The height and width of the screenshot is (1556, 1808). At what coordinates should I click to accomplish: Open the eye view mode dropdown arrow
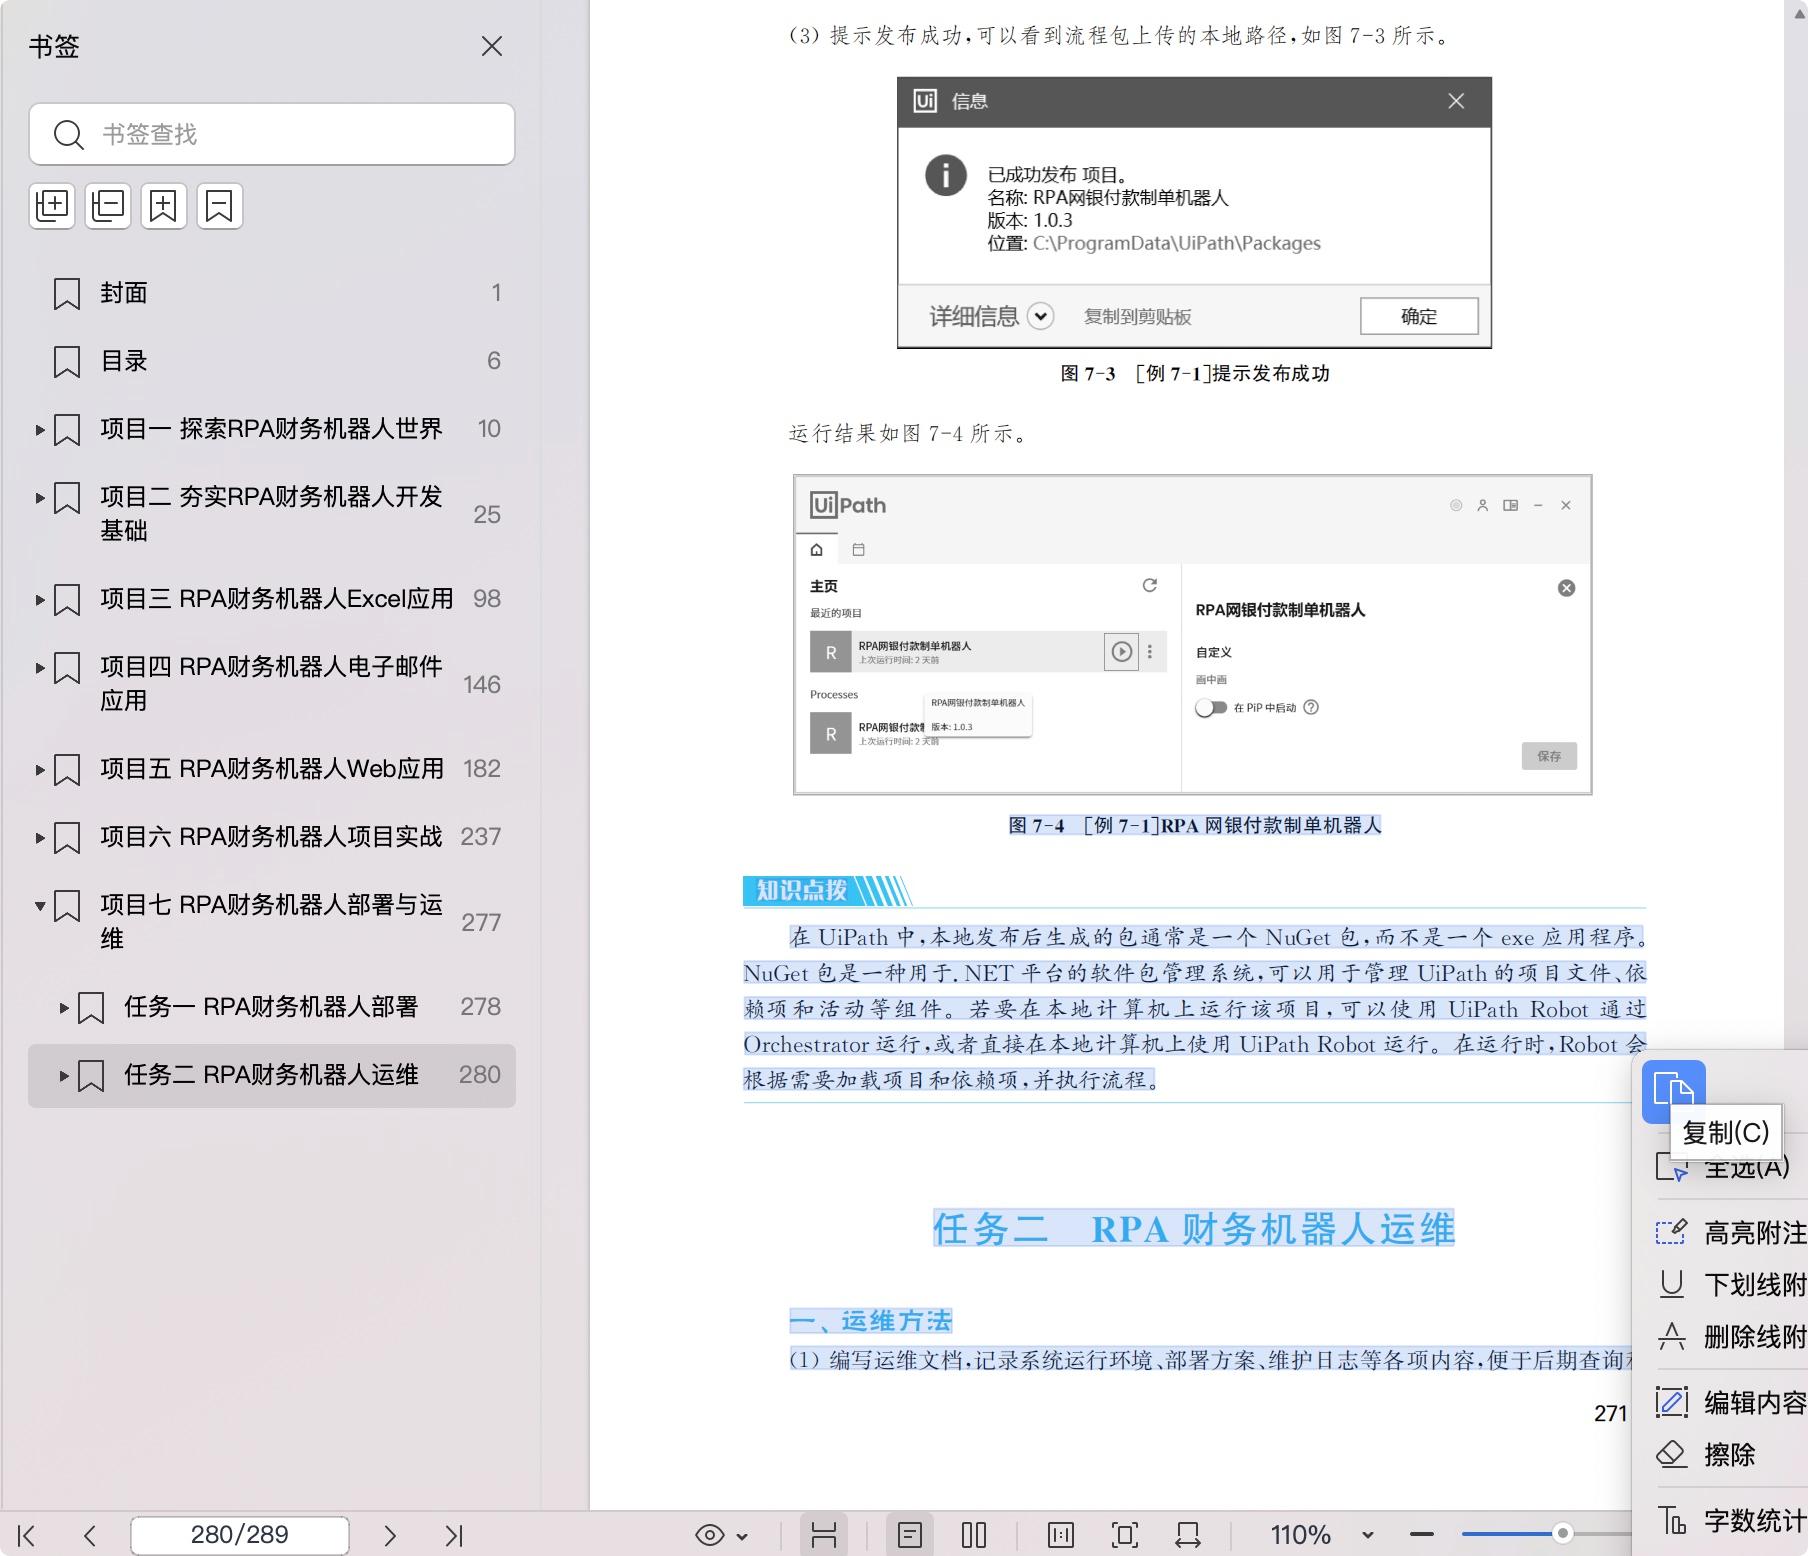pos(742,1536)
